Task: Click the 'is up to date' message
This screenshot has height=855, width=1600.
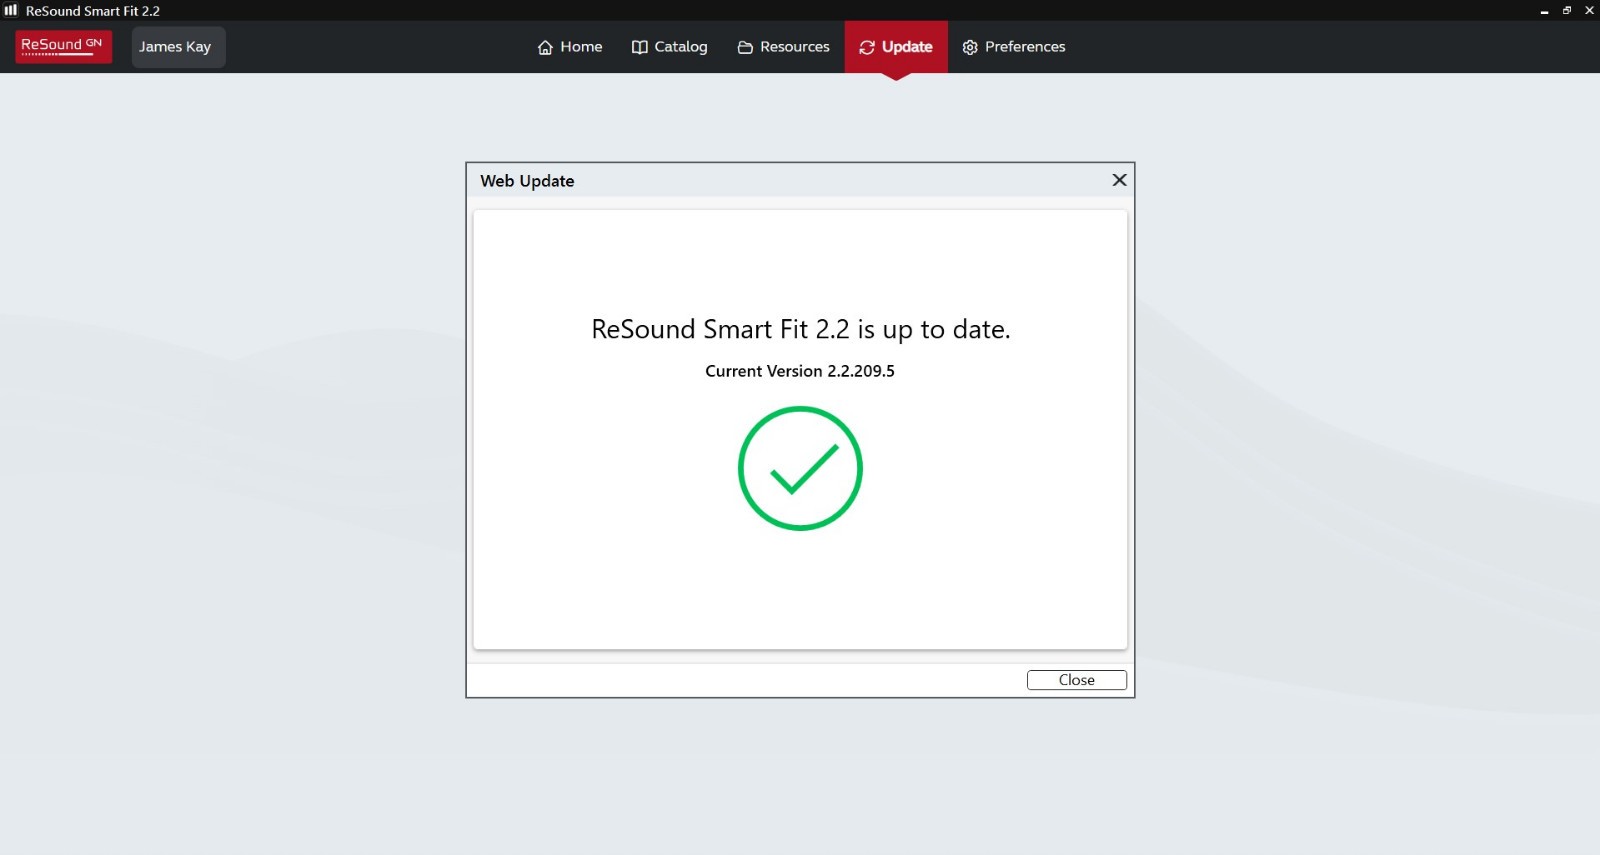Action: 801,329
